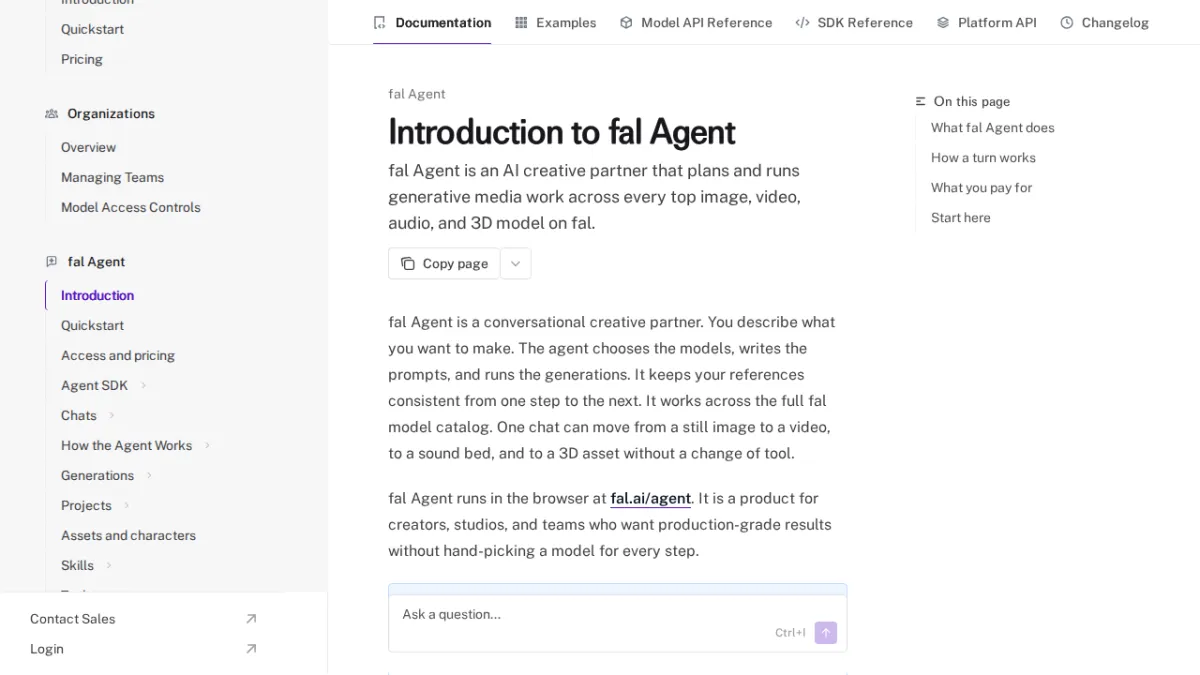Jump to How a turn works section
Viewport: 1200px width, 675px height.
click(x=983, y=158)
